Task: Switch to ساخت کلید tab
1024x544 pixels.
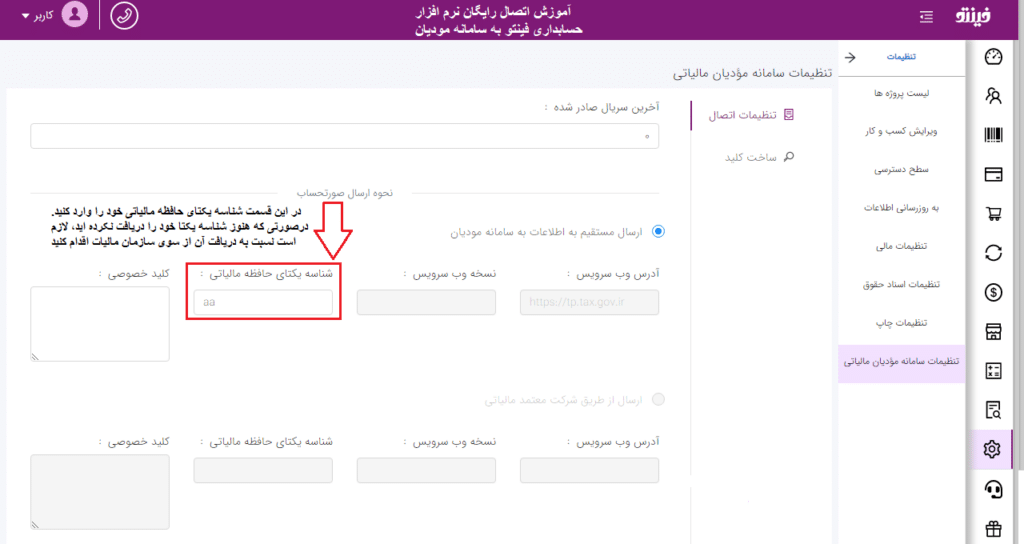Action: pyautogui.click(x=759, y=157)
